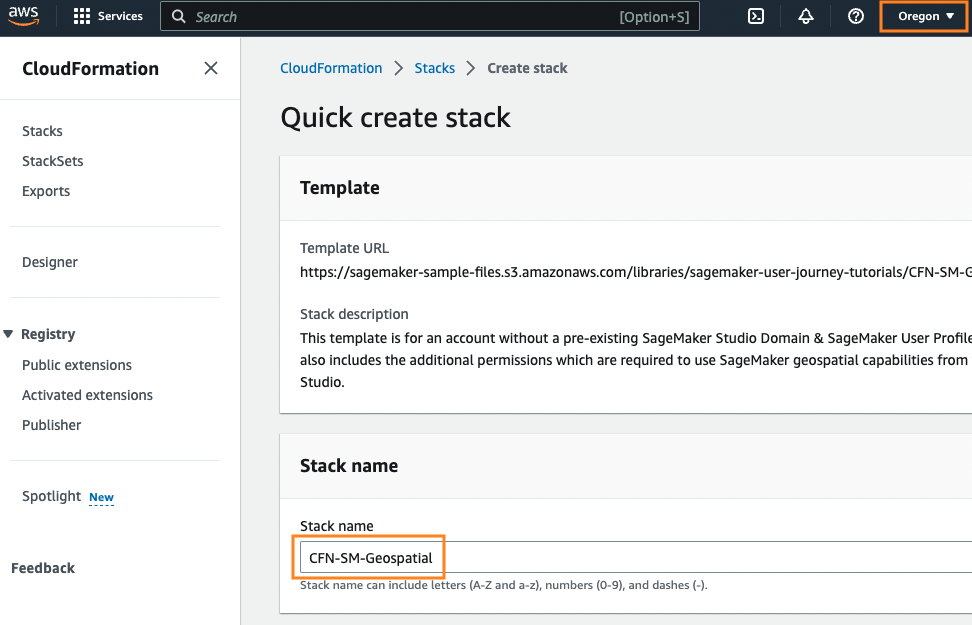
Task: Go to Stacks in sidebar
Action: click(42, 131)
